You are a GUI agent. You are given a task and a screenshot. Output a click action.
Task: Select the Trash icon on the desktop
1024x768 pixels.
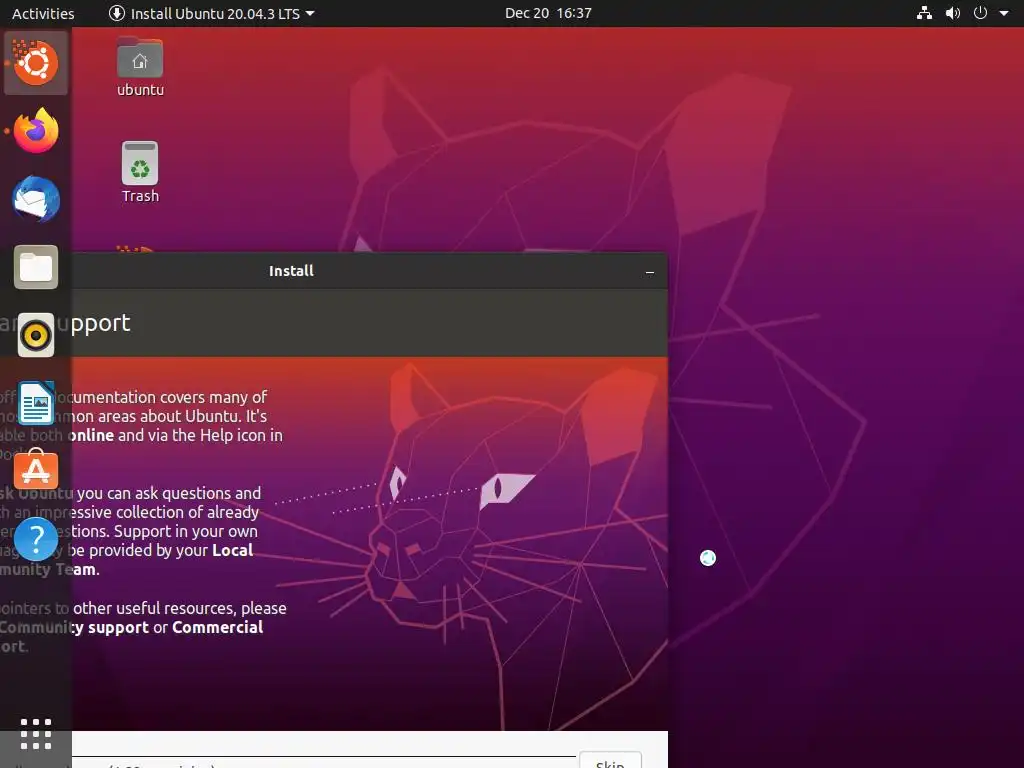coord(140,172)
